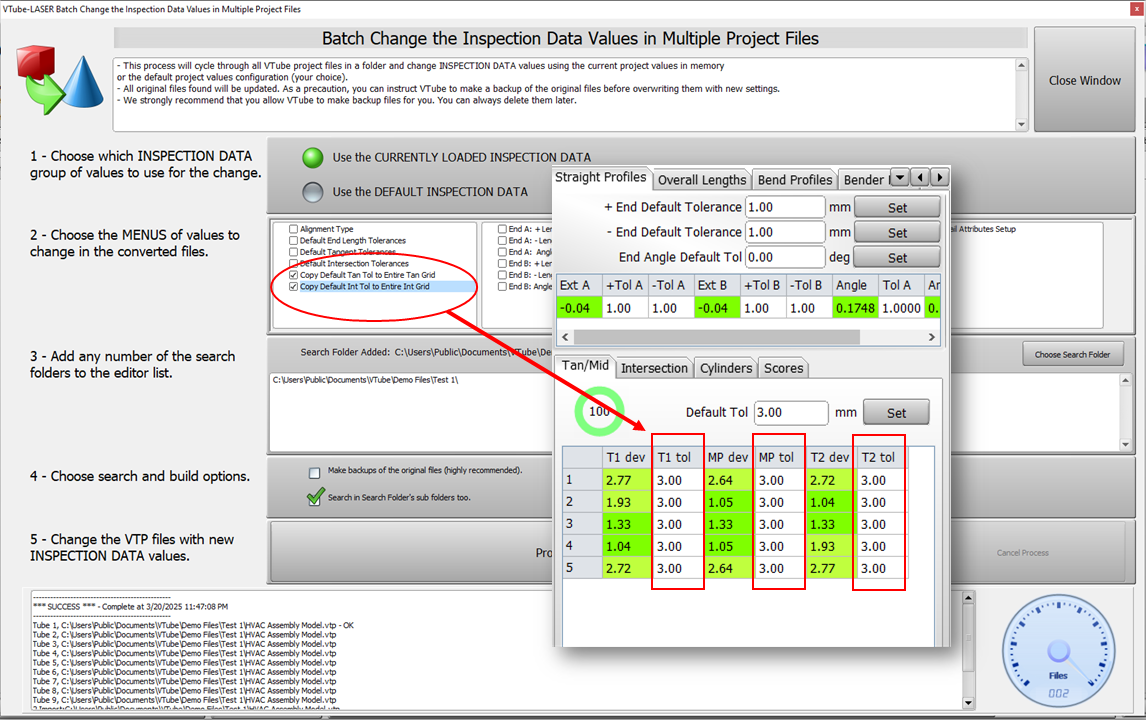Click the grid's horizontal scrollbar thumb
Image resolution: width=1146 pixels, height=720 pixels.
[717, 337]
